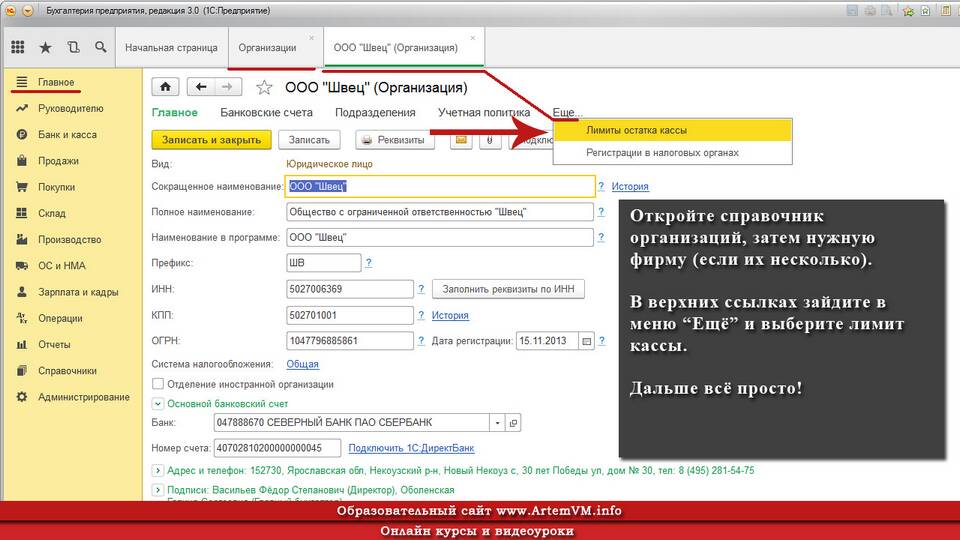Open Банковские счета navigation link
Image resolution: width=960 pixels, height=540 pixels.
tap(266, 113)
